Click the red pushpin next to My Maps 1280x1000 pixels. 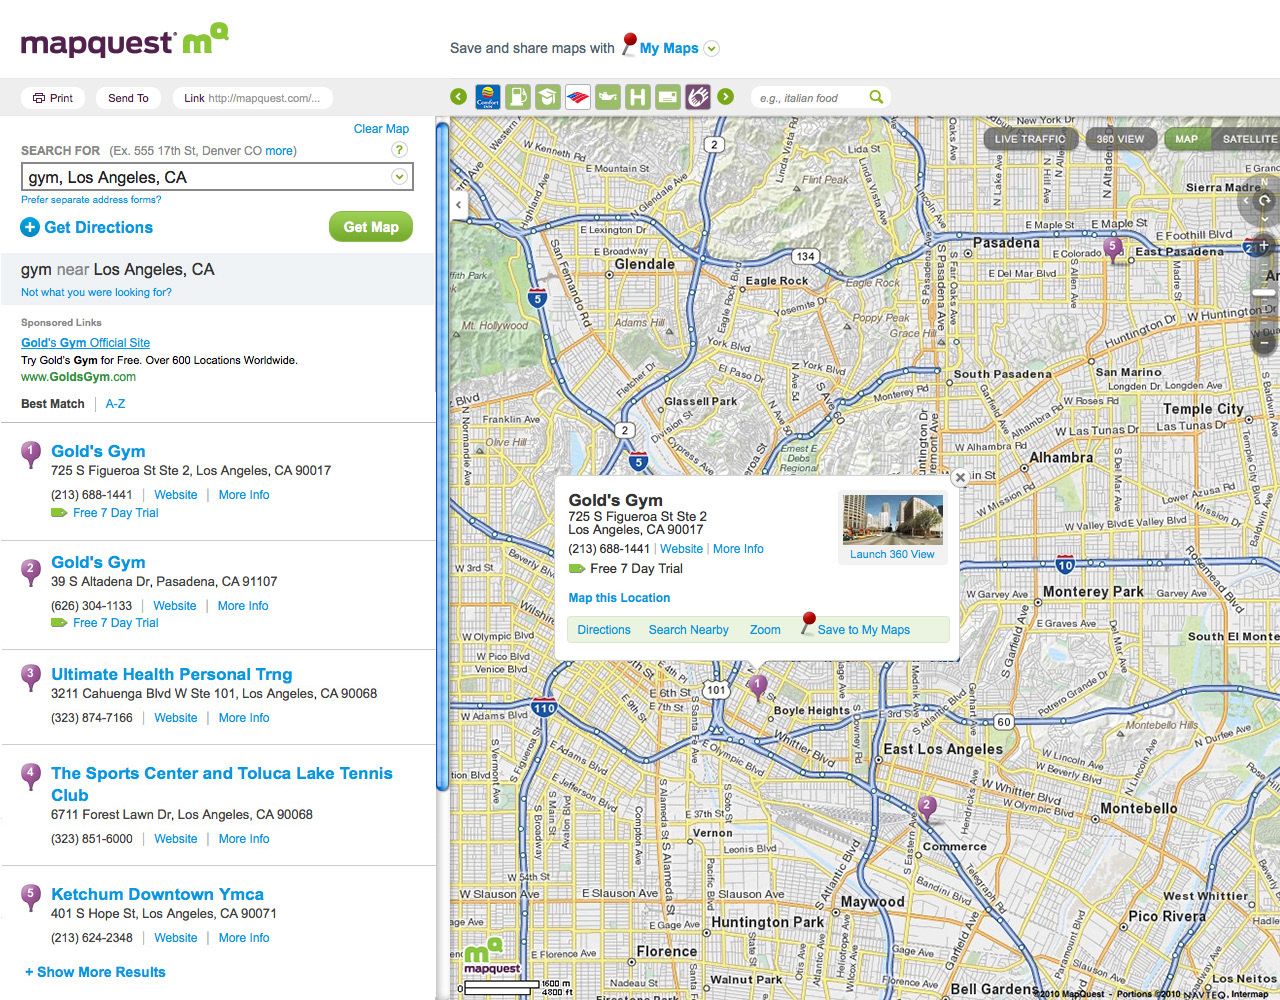(628, 44)
